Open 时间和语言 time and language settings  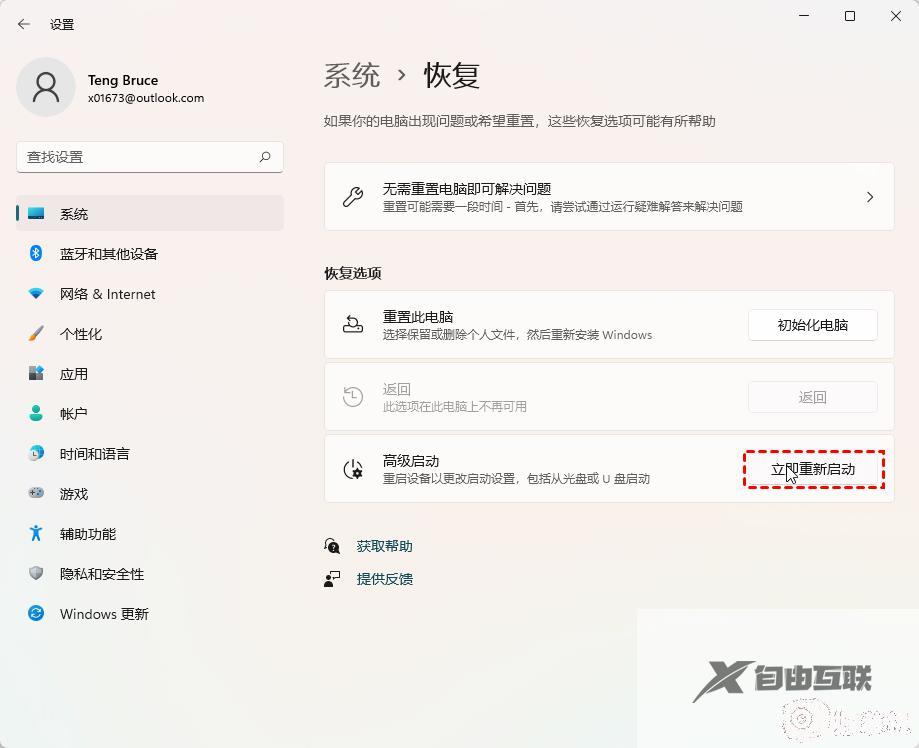pyautogui.click(x=37, y=454)
